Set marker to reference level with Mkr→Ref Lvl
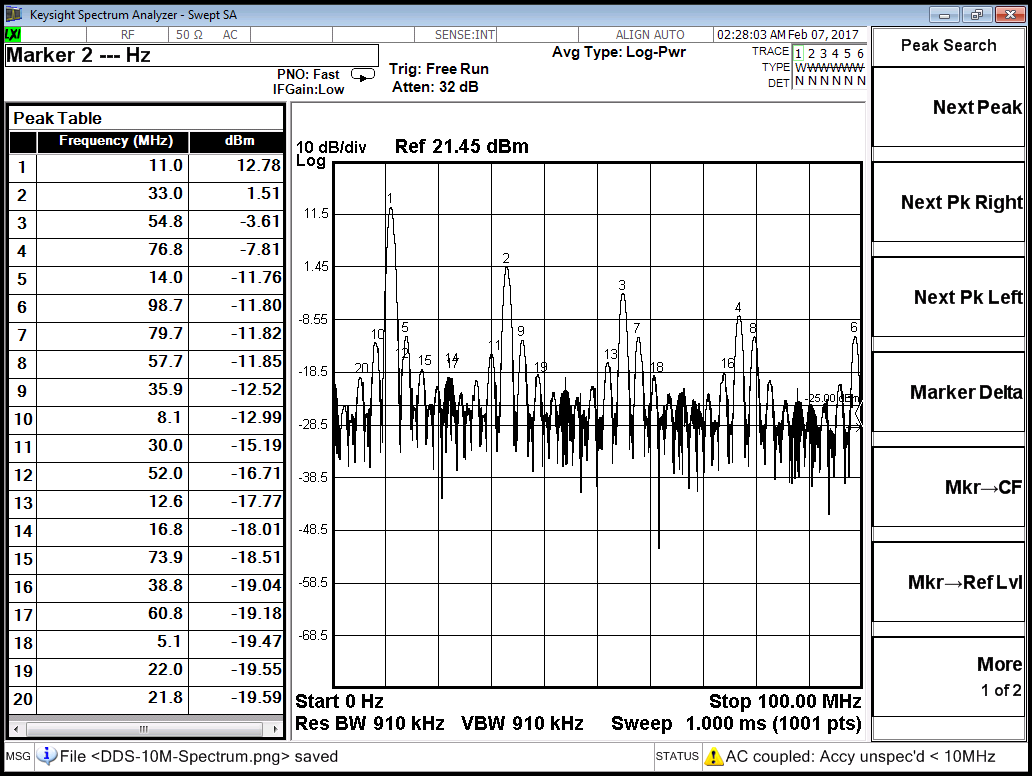The image size is (1032, 776). [x=948, y=582]
